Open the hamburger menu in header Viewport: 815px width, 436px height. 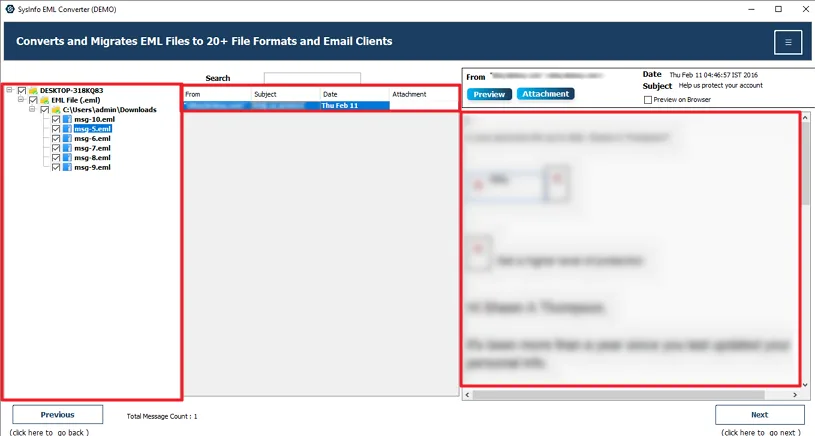point(787,42)
